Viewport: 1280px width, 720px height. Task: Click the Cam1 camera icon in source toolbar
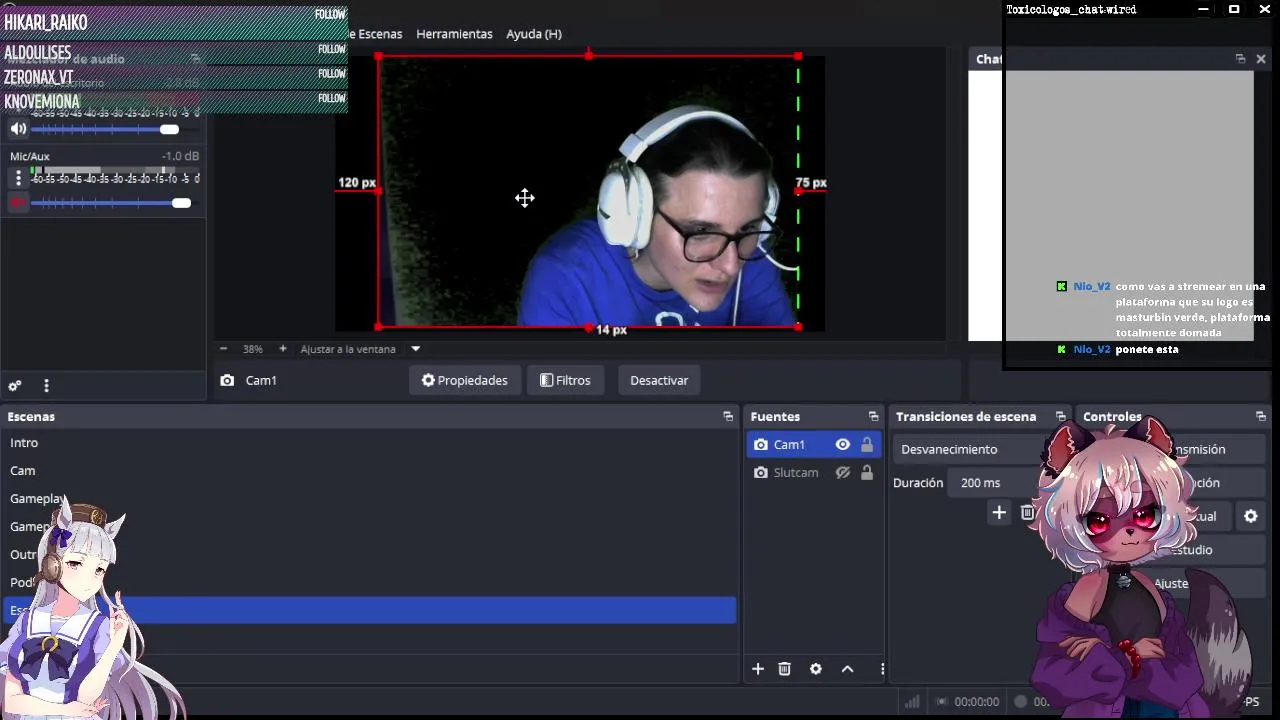[x=227, y=380]
